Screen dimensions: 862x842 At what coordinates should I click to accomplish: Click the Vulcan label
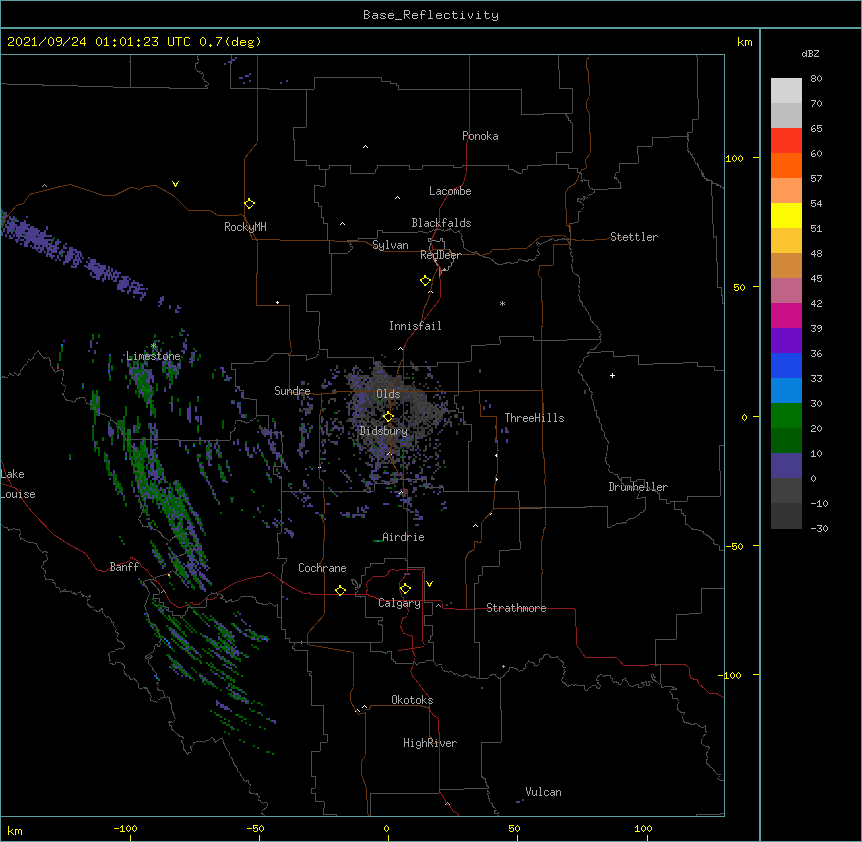(x=544, y=792)
